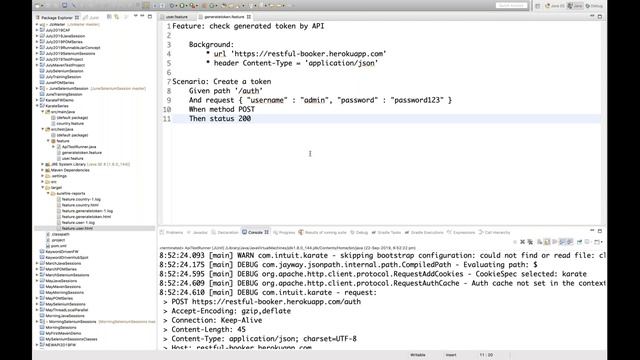
Task: Expand the July2019POMSeries project
Action: (x=37, y=42)
